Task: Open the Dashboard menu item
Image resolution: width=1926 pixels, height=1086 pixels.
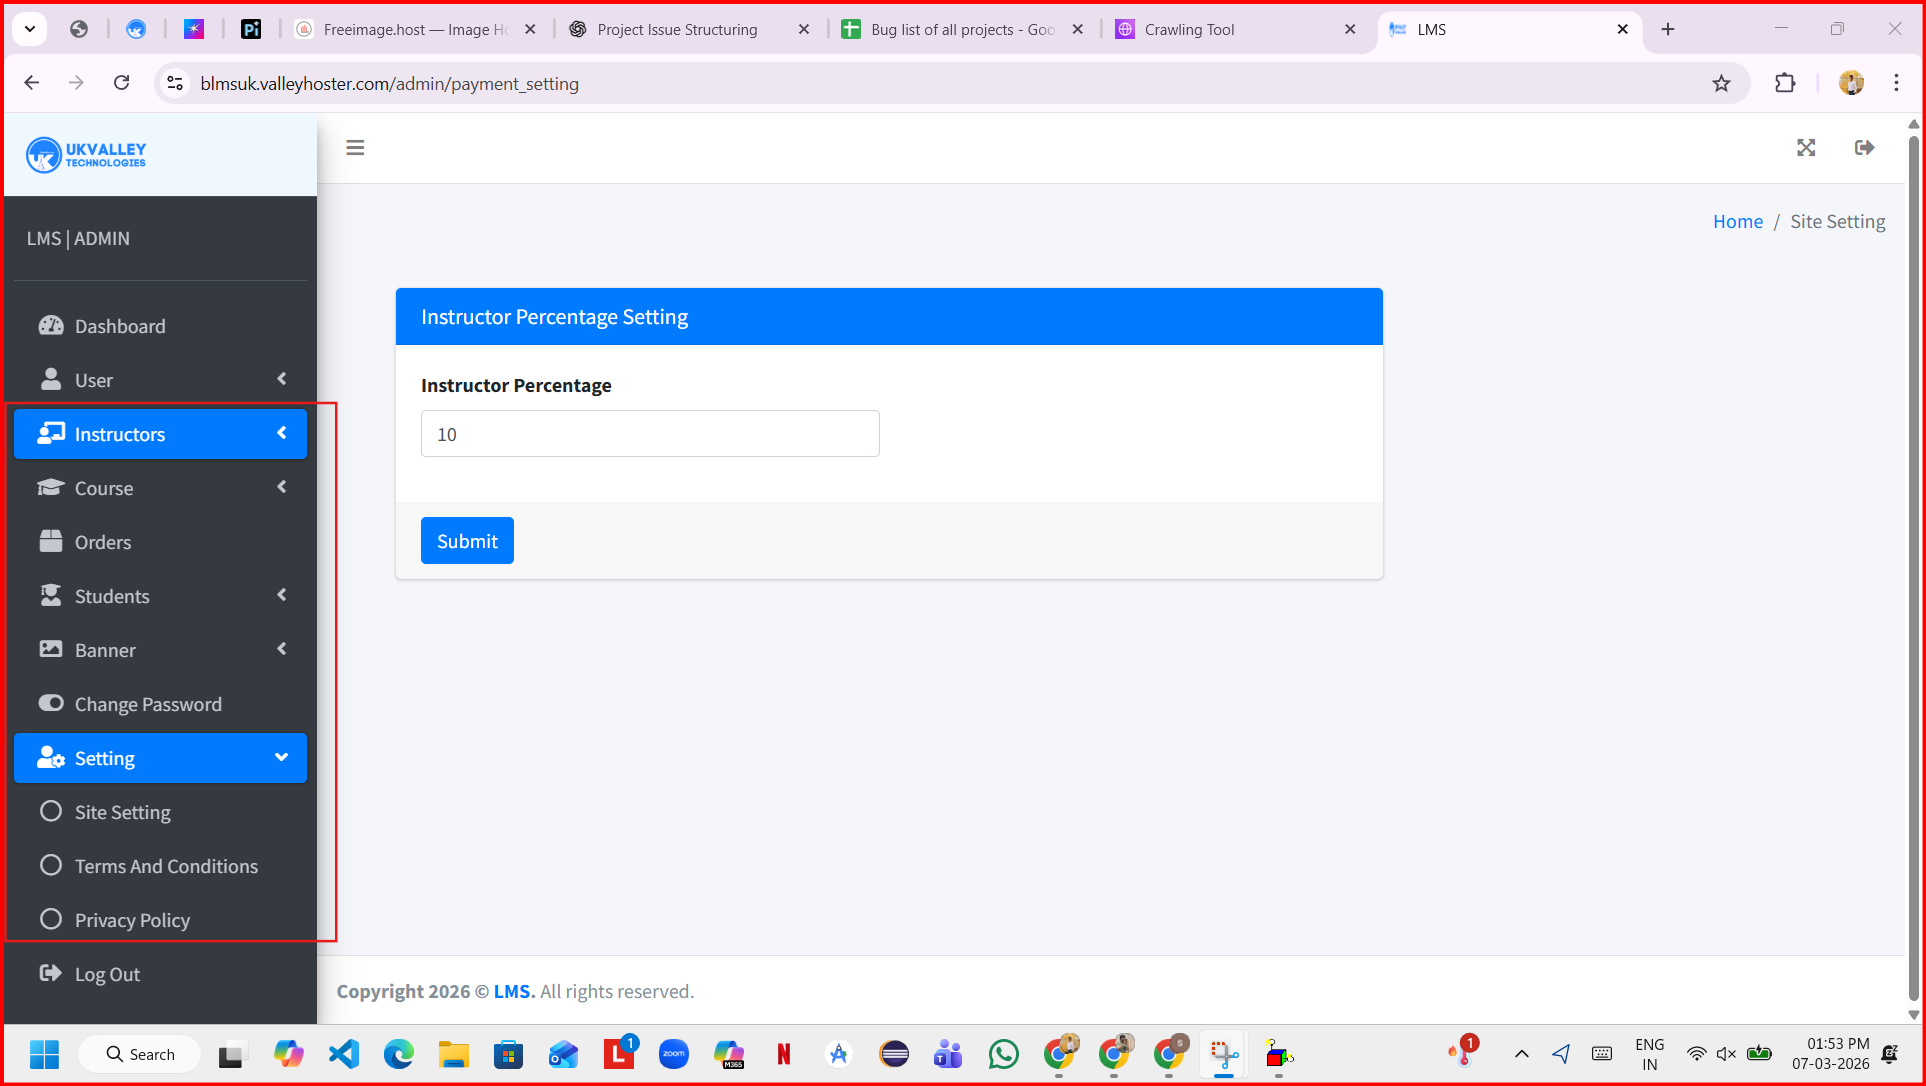Action: (160, 326)
